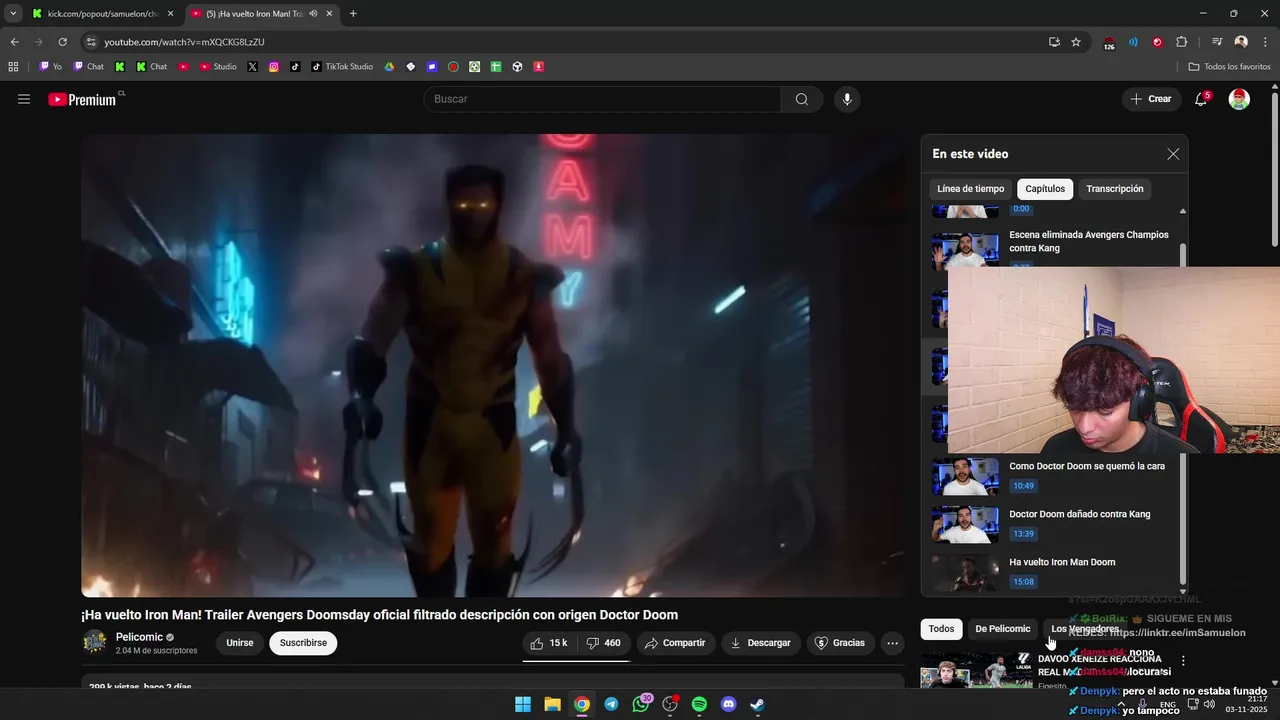Viewport: 1280px width, 720px height.
Task: Toggle Suscribirse to Pelicomic channel
Action: (303, 643)
